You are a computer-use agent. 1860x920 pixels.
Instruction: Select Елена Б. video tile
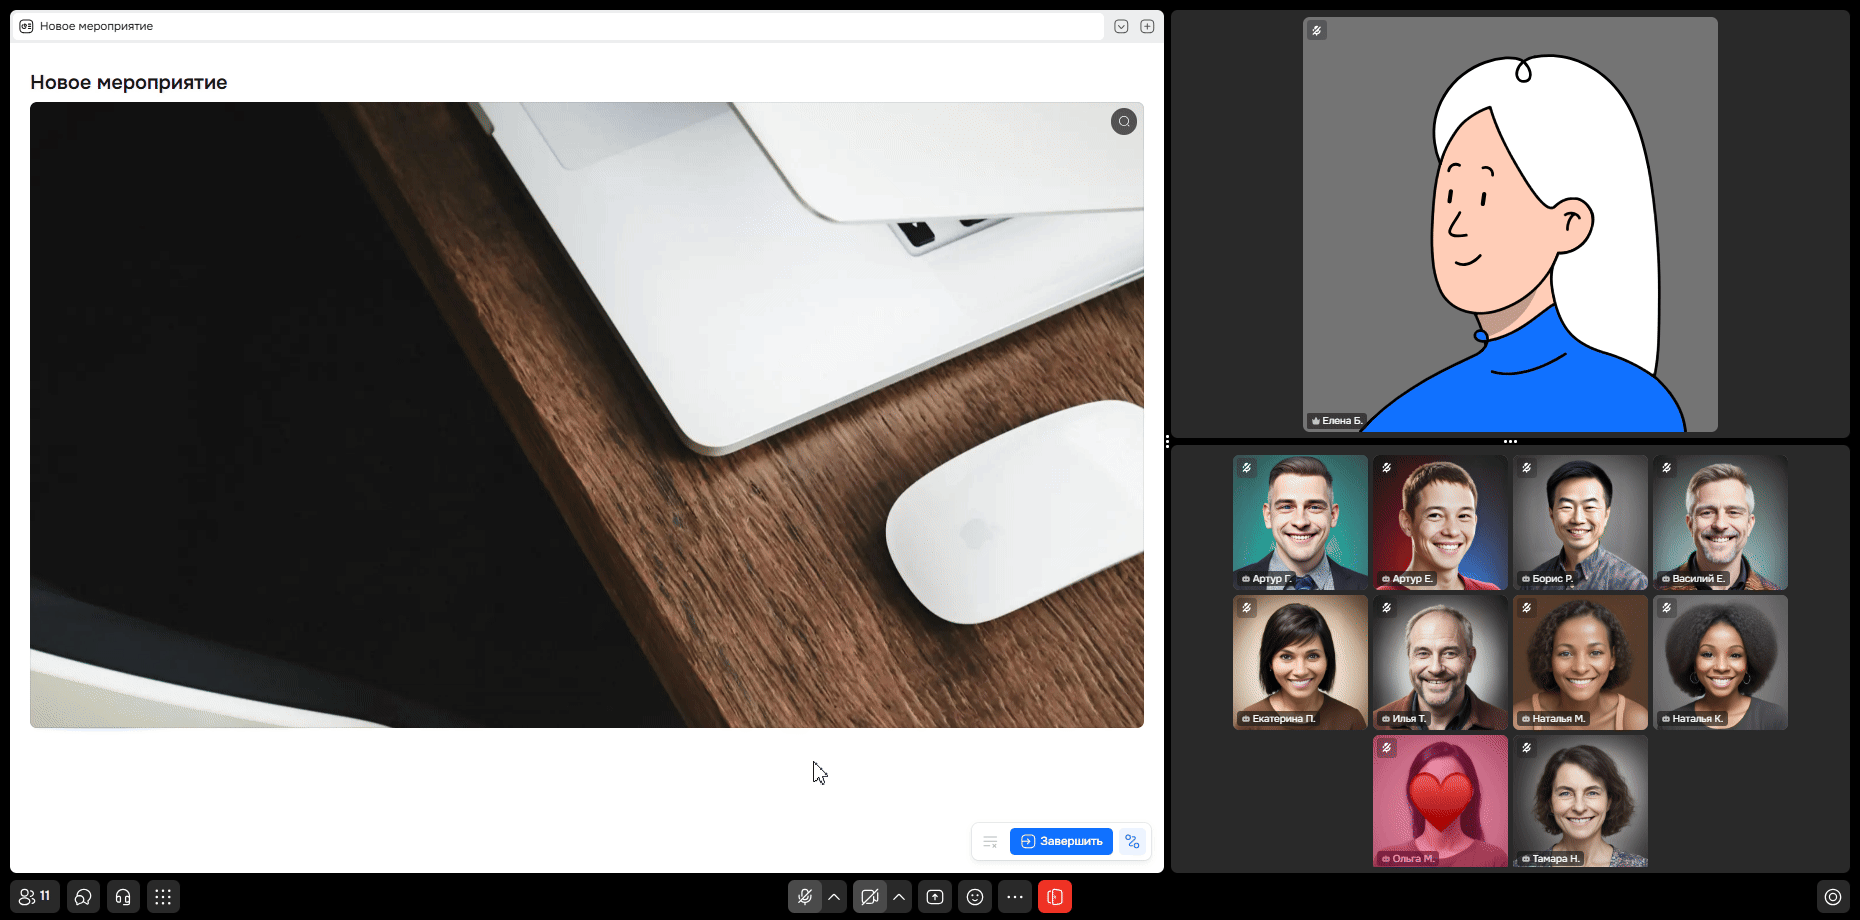pos(1510,224)
